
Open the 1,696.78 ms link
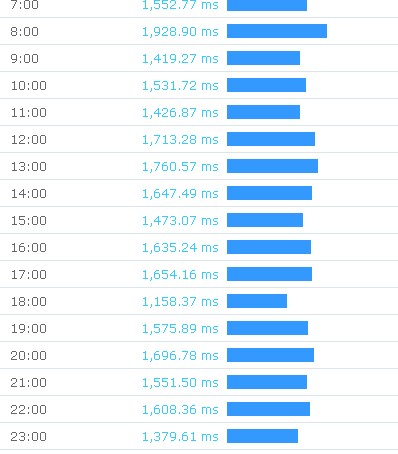click(x=180, y=356)
